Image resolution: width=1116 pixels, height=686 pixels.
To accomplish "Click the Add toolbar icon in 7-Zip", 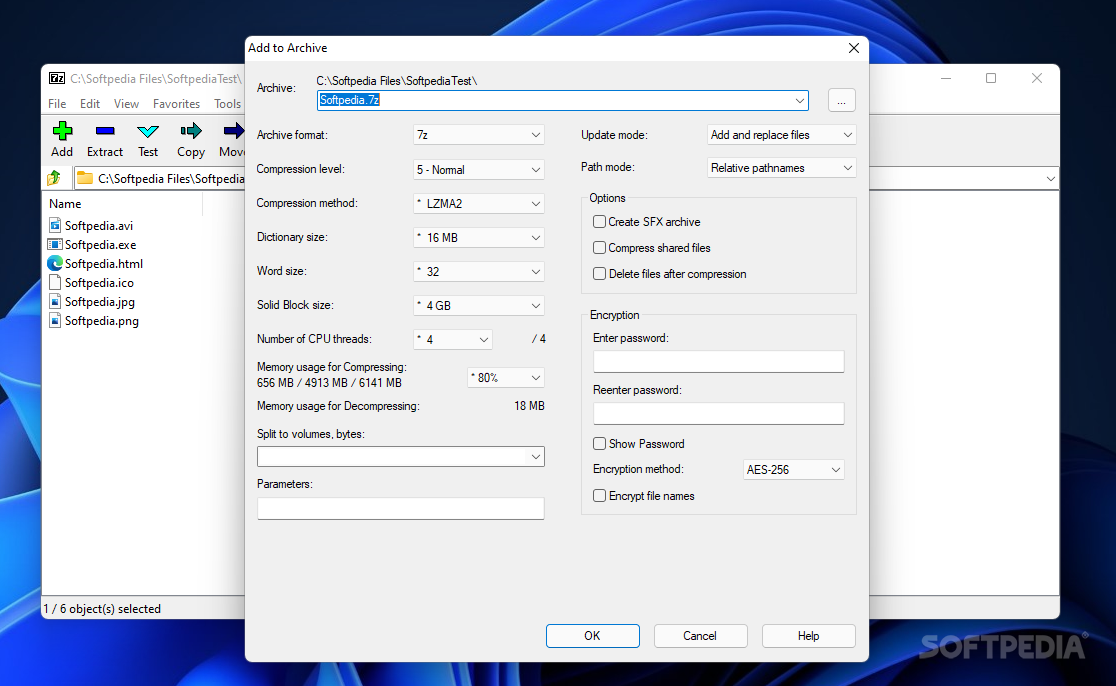I will click(x=62, y=131).
